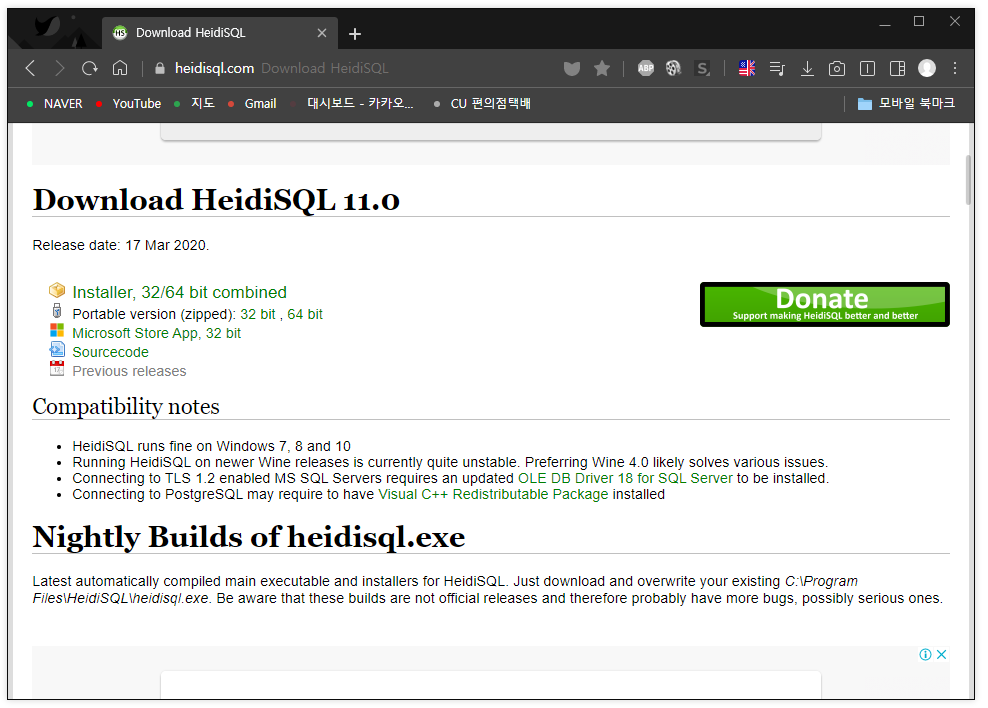The image size is (988, 708).
Task: Open a new tab with the plus button
Action: pyautogui.click(x=355, y=34)
